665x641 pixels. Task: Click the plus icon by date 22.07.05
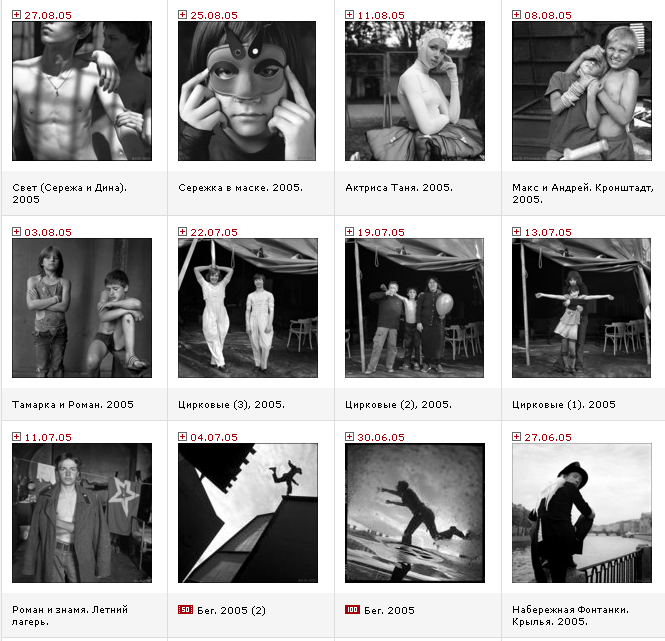pos(182,232)
